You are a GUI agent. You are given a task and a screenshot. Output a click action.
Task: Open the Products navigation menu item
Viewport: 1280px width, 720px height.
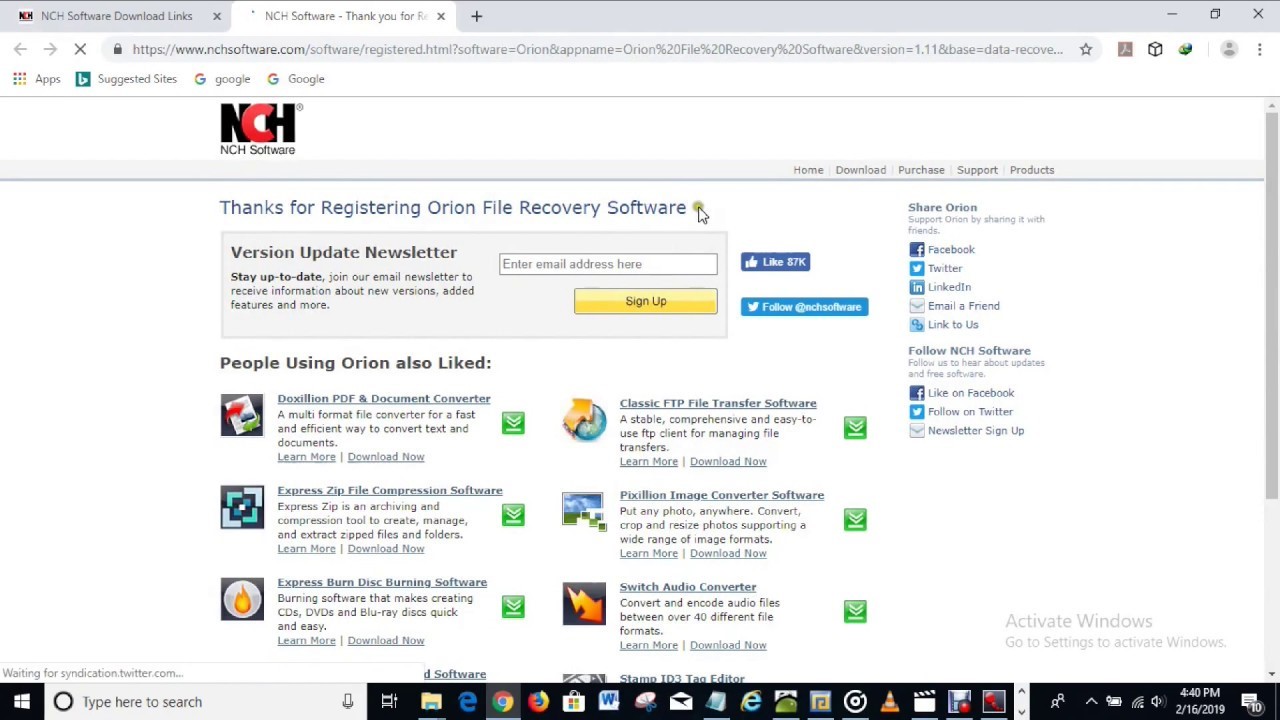tap(1031, 170)
